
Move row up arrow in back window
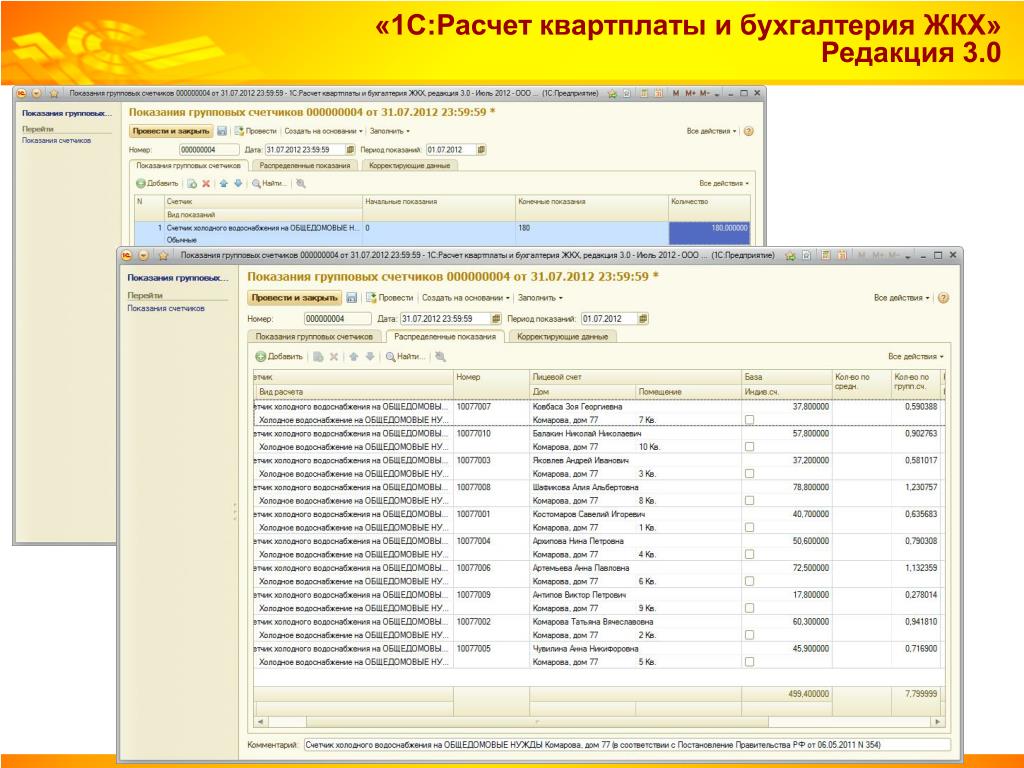point(223,184)
